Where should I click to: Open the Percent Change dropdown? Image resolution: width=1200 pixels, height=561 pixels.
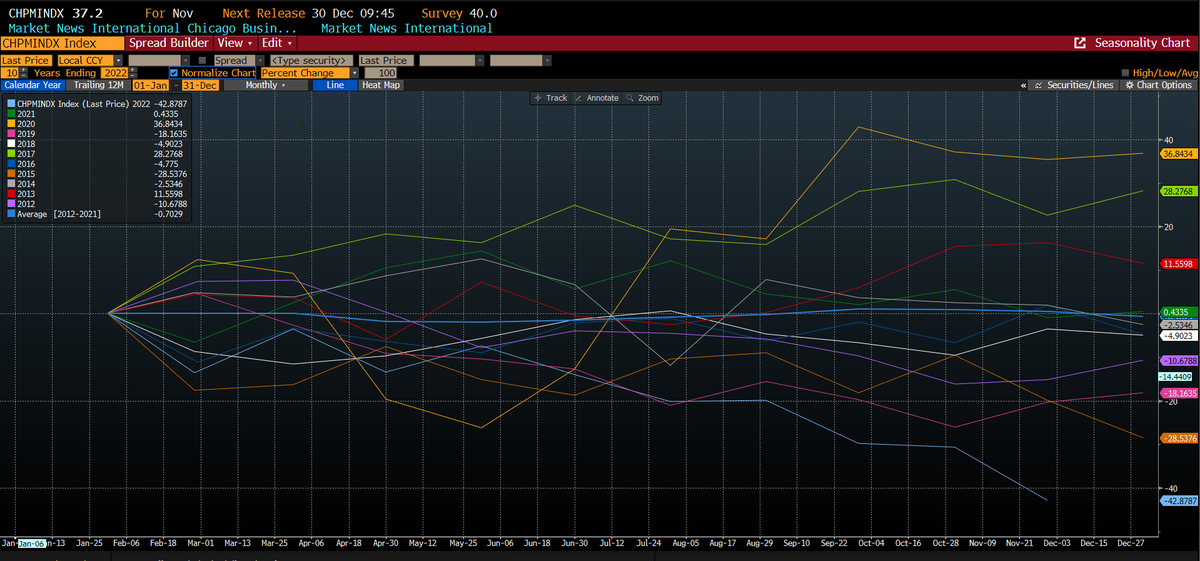(354, 73)
